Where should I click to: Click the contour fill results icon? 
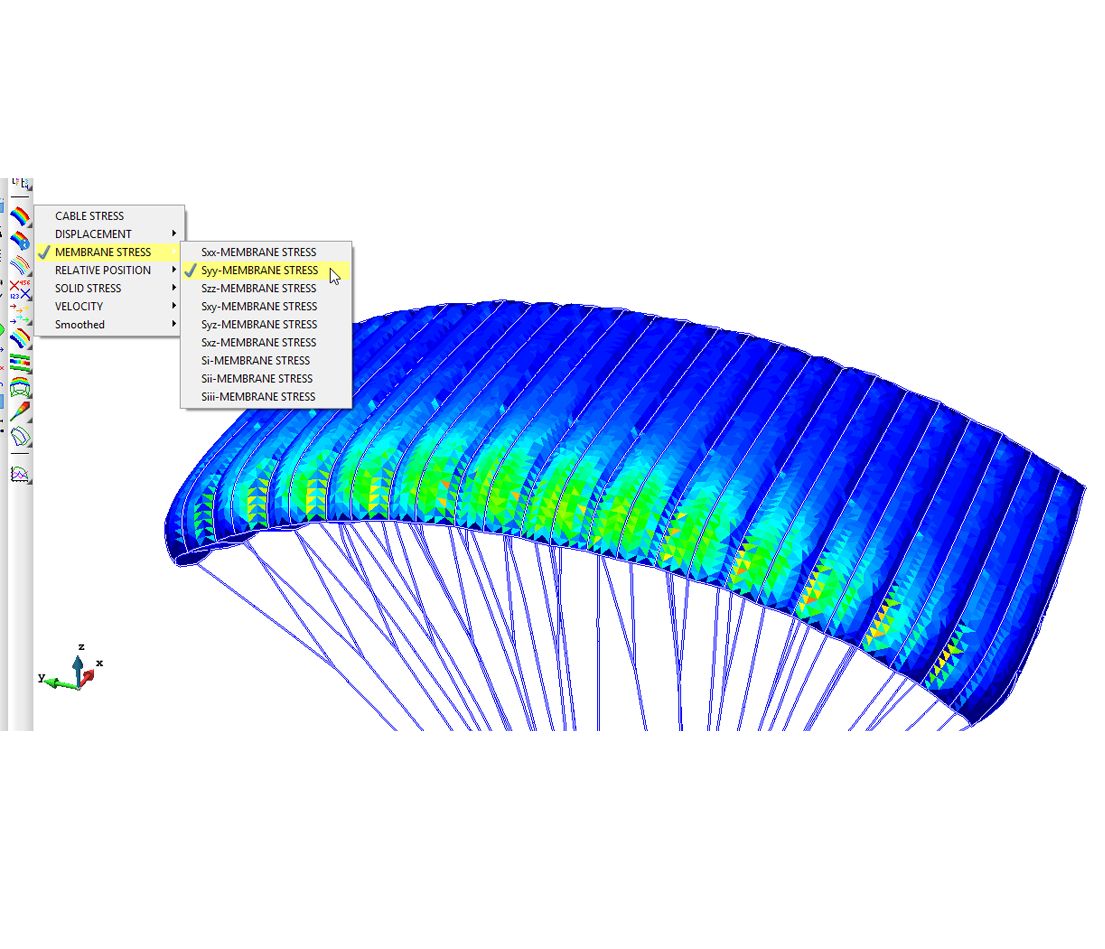point(20,215)
